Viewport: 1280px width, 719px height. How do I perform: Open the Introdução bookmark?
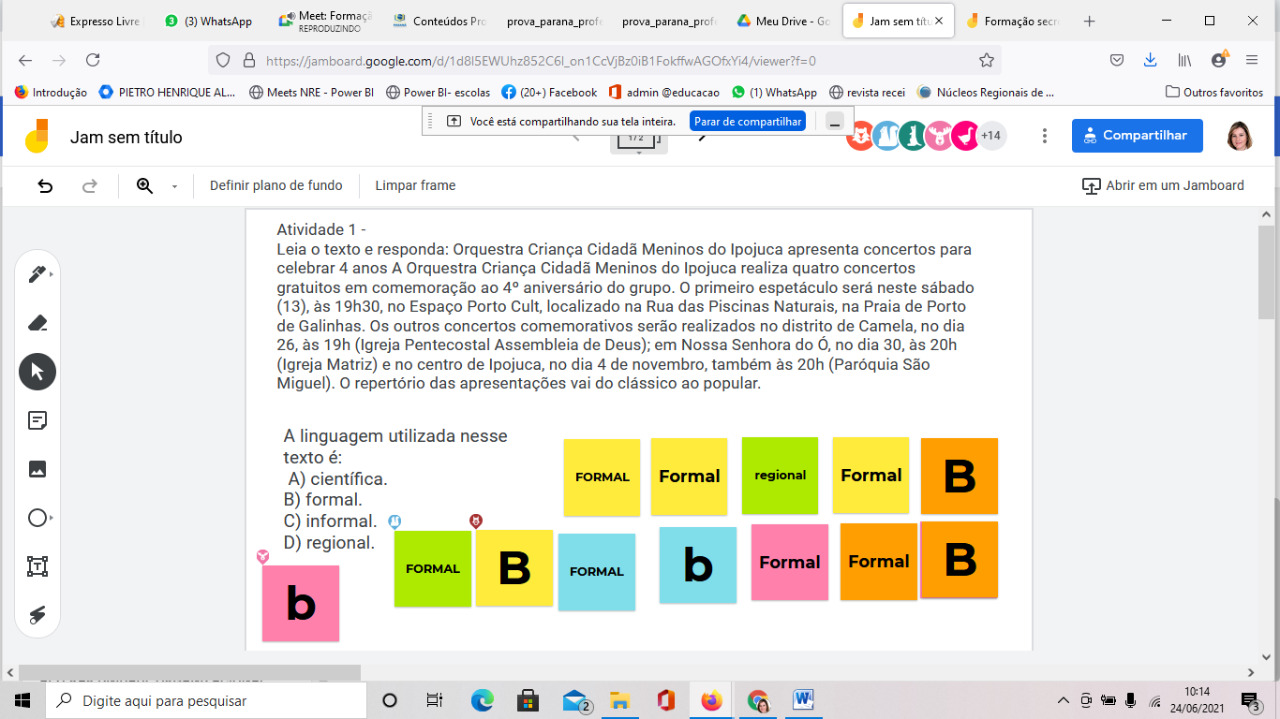(x=51, y=92)
